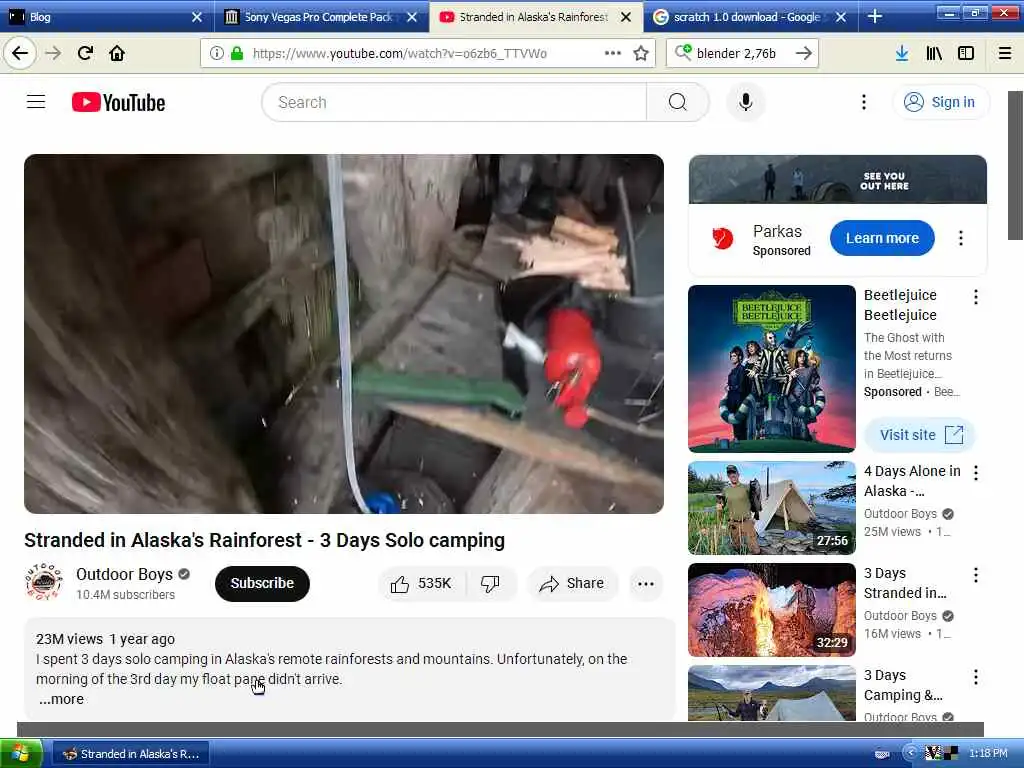Switch to scratch 1.0 download Google tab
This screenshot has height=768, width=1024.
pos(746,17)
